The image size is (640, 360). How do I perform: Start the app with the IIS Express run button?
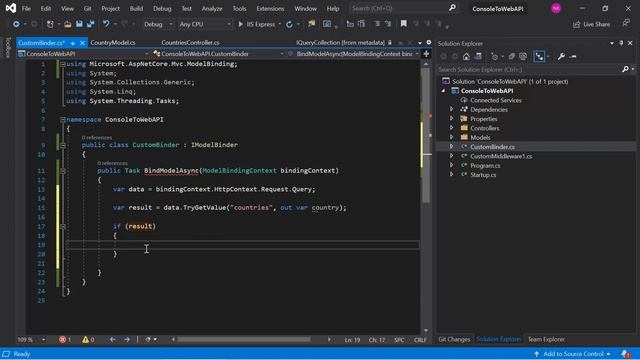tap(256, 24)
